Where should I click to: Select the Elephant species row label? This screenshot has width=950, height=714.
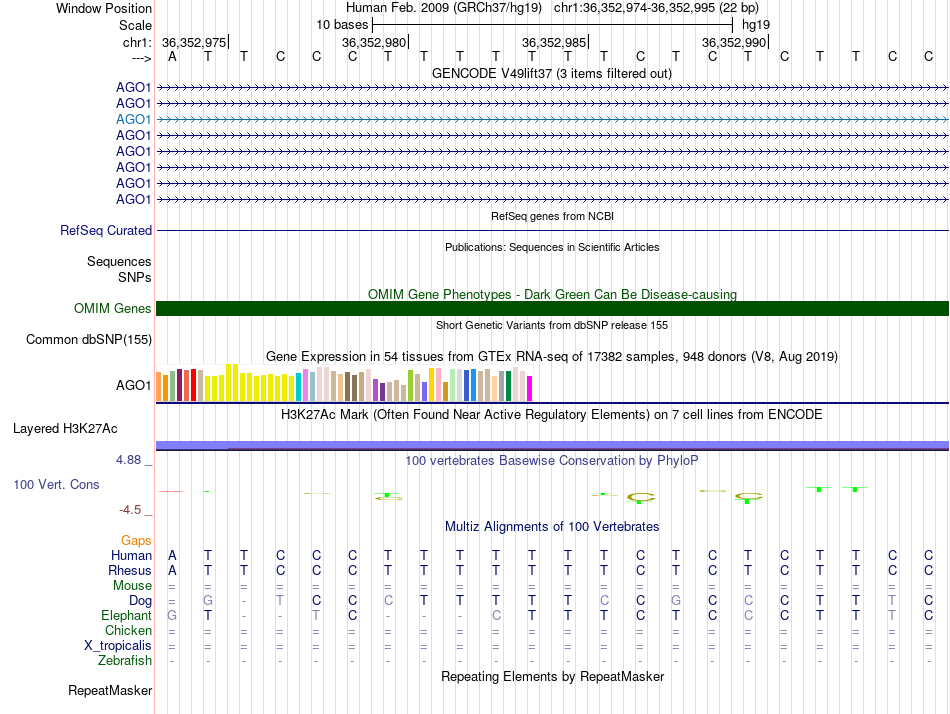126,615
